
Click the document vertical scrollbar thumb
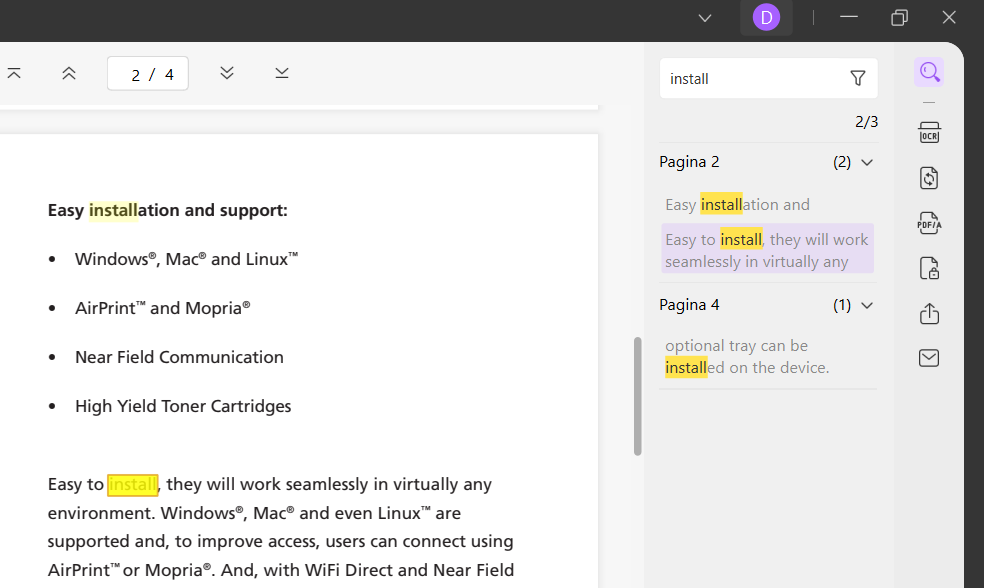638,396
